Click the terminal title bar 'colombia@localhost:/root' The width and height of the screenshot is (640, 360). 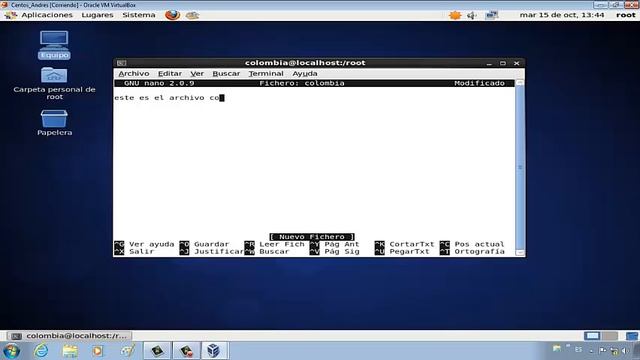[x=305, y=63]
